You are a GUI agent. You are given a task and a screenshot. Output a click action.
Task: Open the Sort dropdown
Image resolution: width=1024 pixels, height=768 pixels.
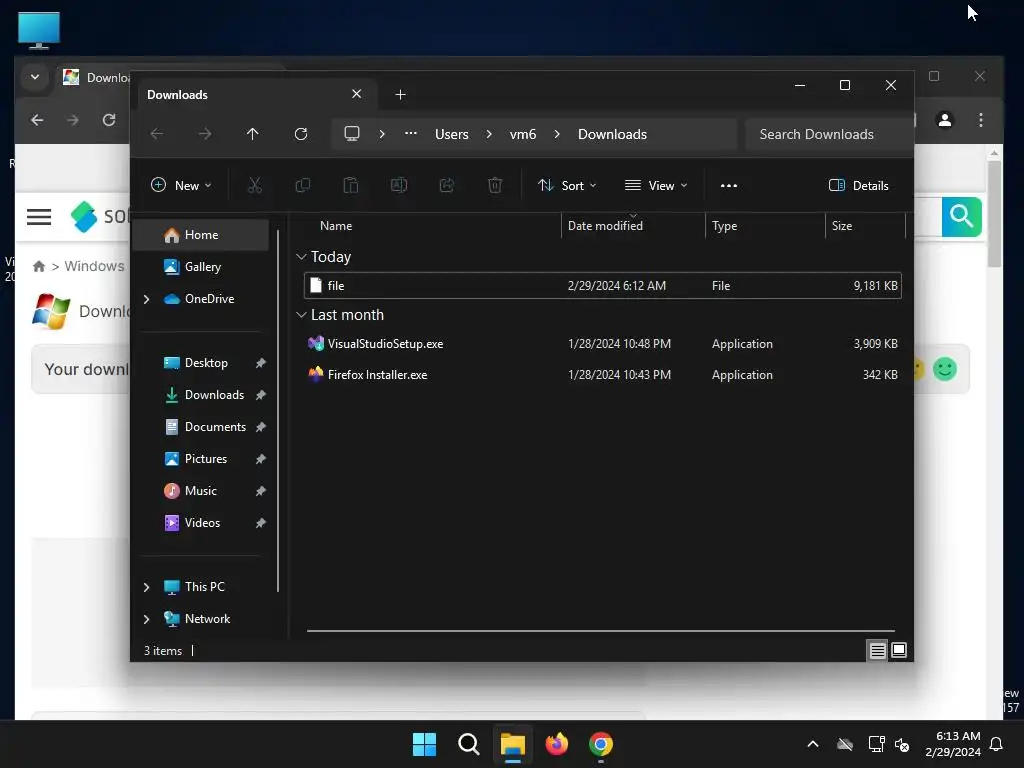click(x=567, y=185)
